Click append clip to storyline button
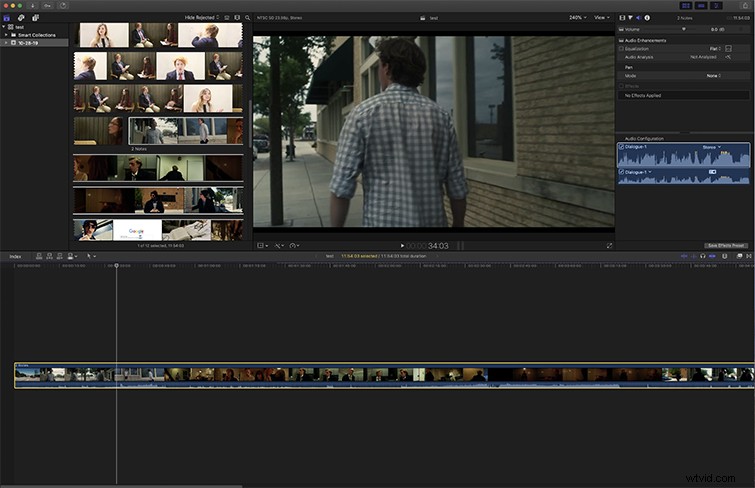This screenshot has width=755, height=488. pos(60,256)
